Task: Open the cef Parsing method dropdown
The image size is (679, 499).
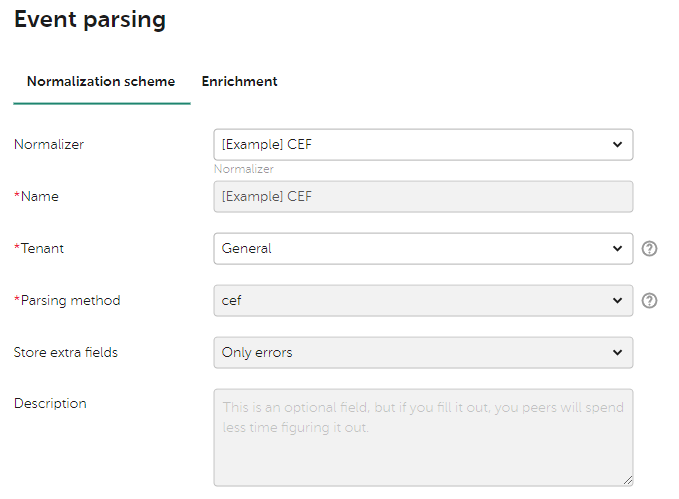Action: pos(423,301)
